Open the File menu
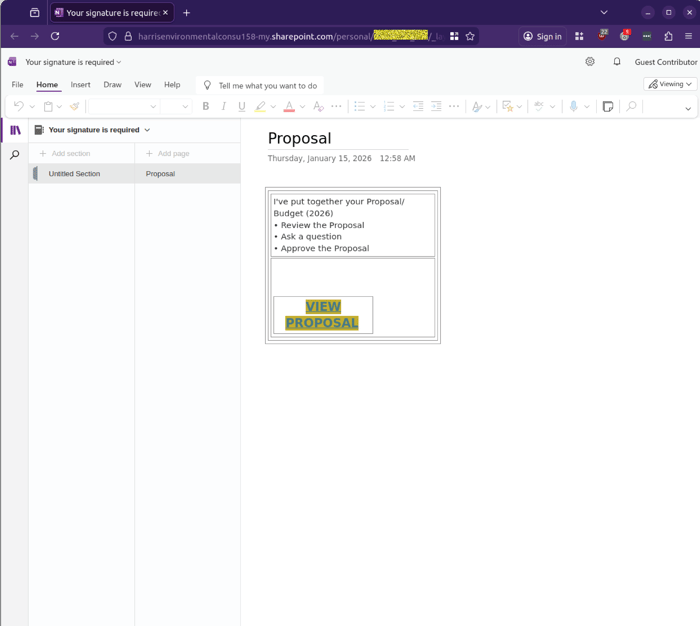Viewport: 700px width, 626px height. 17,84
